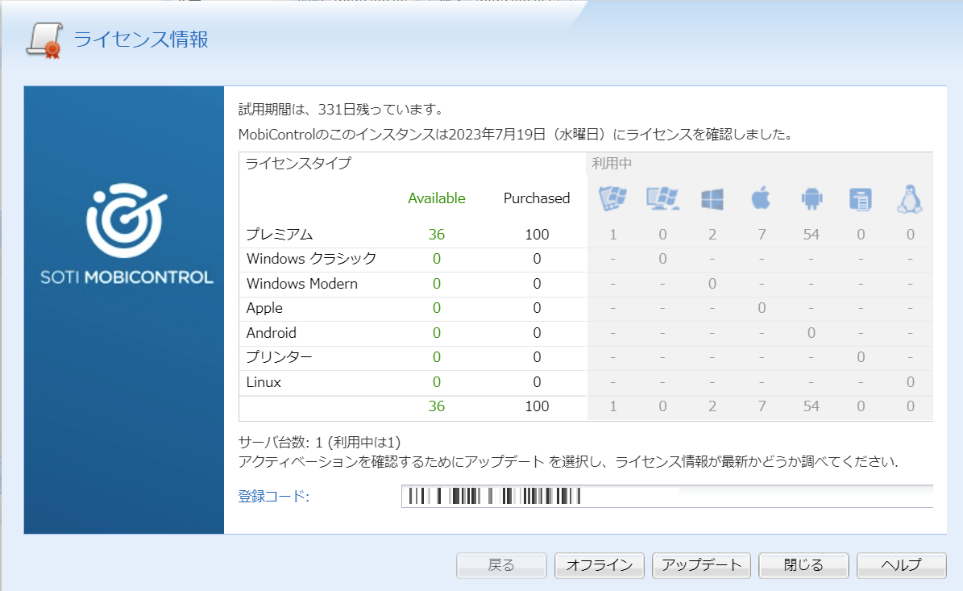Click the 利用中 header text
Viewport: 963px width, 591px height.
[x=612, y=163]
